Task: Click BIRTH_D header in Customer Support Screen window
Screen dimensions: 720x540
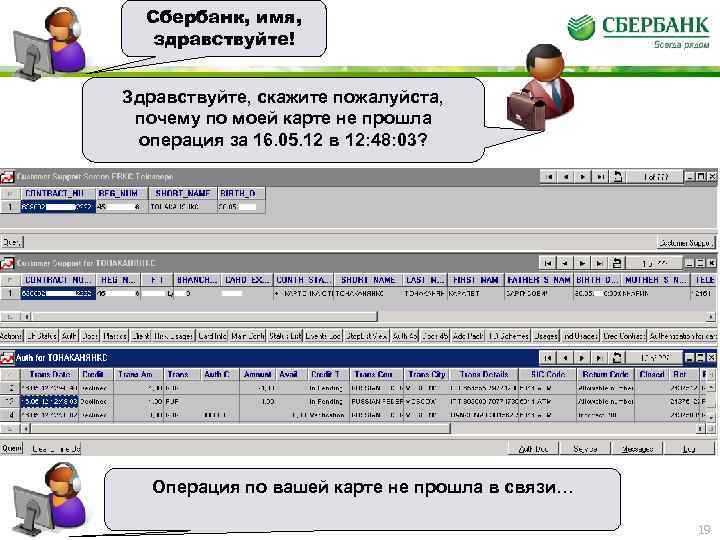Action: (241, 193)
